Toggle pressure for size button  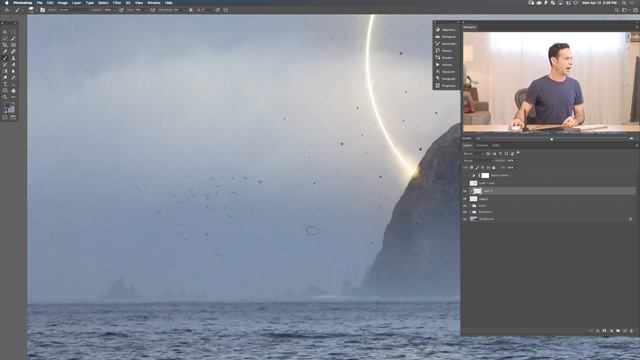coord(217,10)
